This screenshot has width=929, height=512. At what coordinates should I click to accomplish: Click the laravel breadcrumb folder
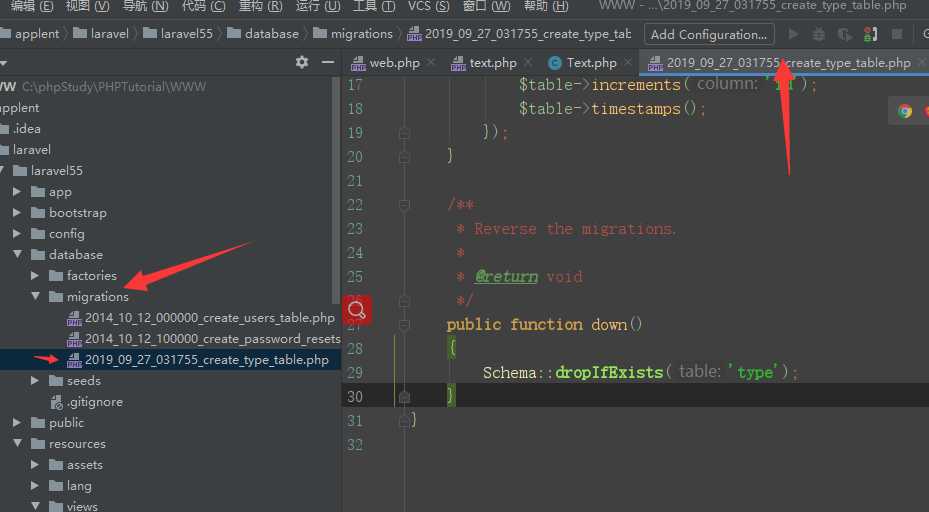[x=101, y=34]
